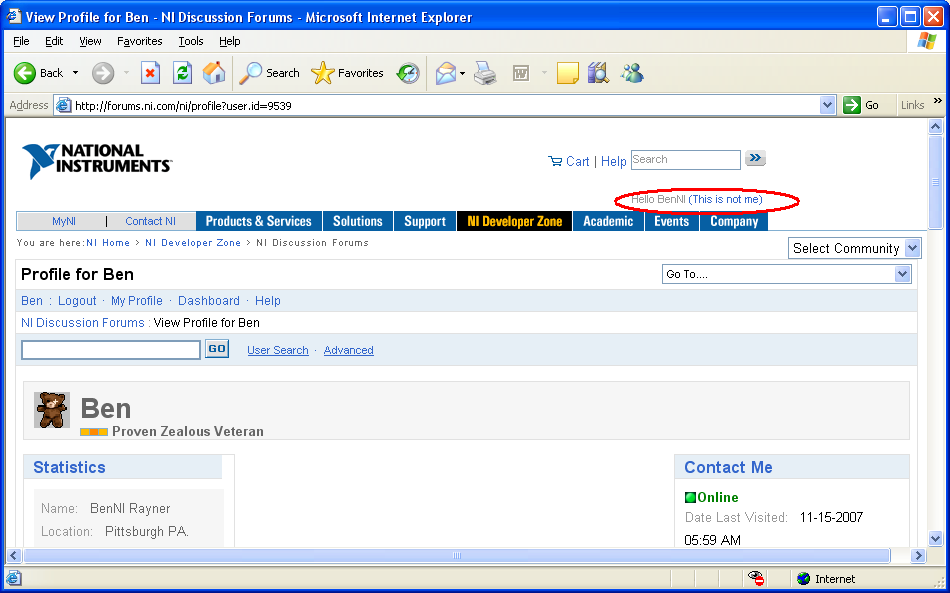This screenshot has width=950, height=593.
Task: Select the NI Developer Zone tab
Action: click(x=514, y=221)
